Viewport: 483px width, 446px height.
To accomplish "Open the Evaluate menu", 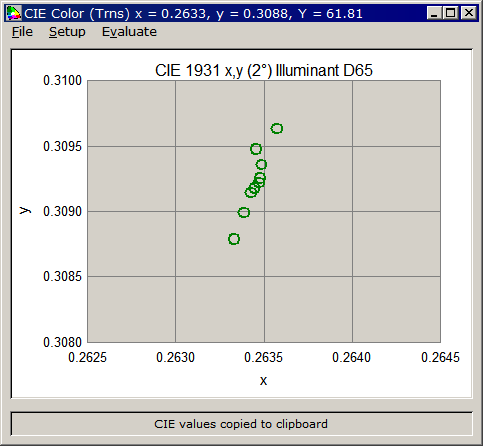I will pyautogui.click(x=129, y=32).
